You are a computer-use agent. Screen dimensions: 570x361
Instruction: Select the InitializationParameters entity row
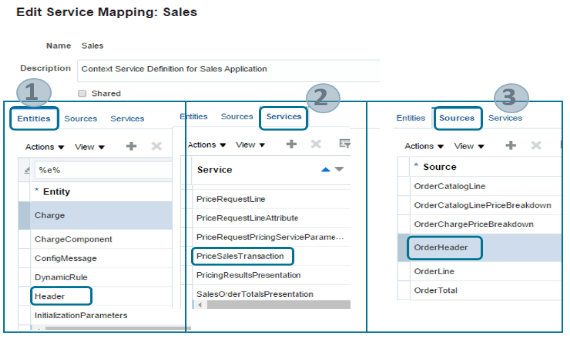(x=101, y=315)
